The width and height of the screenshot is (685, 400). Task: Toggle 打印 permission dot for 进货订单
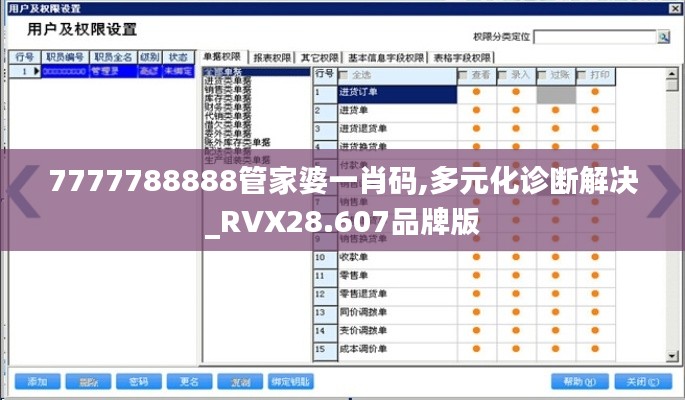click(x=595, y=92)
